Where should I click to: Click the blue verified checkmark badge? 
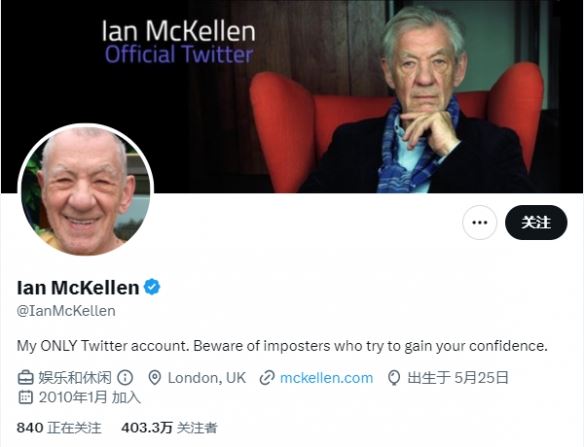click(152, 287)
